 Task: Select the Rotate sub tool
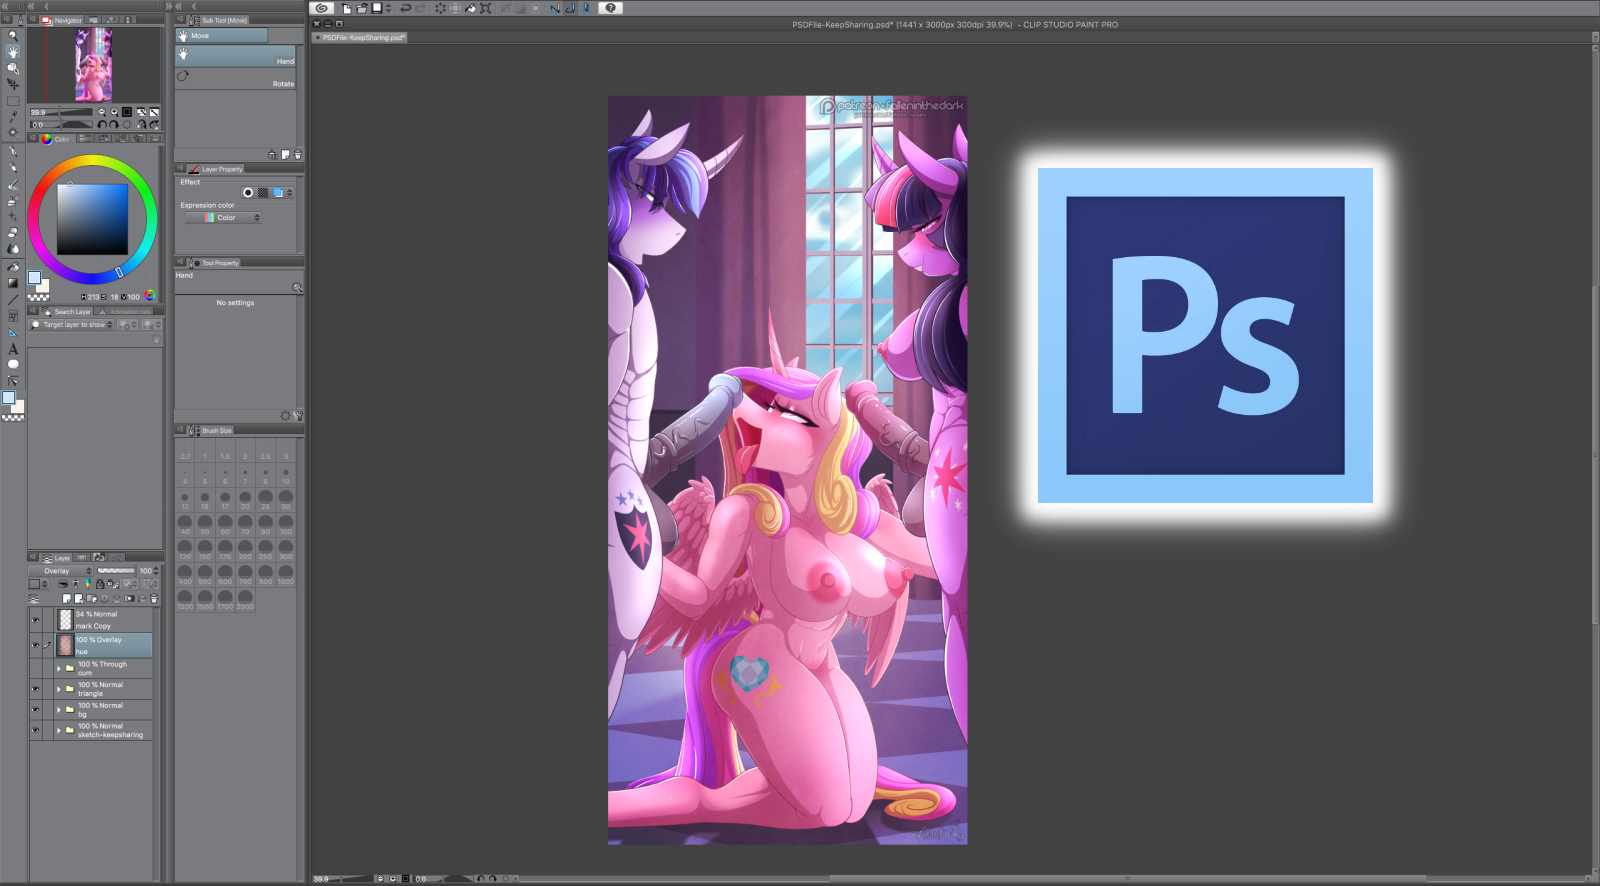point(236,78)
